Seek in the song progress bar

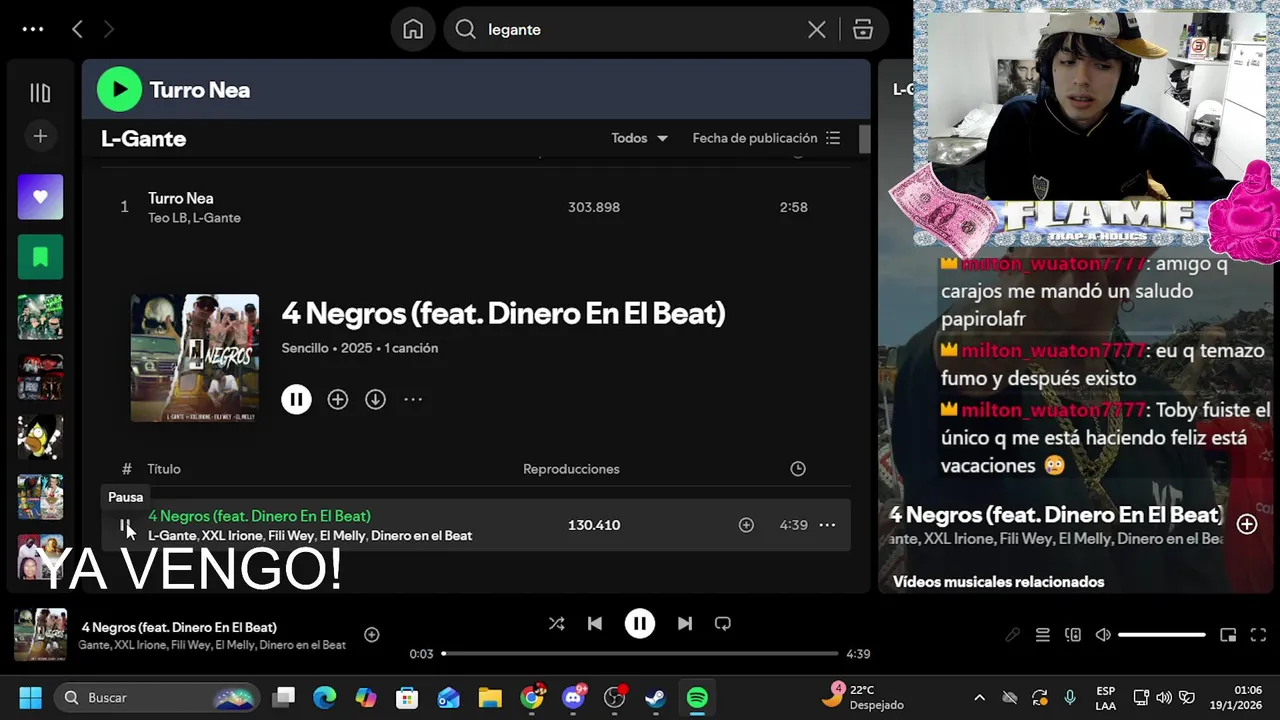[640, 653]
